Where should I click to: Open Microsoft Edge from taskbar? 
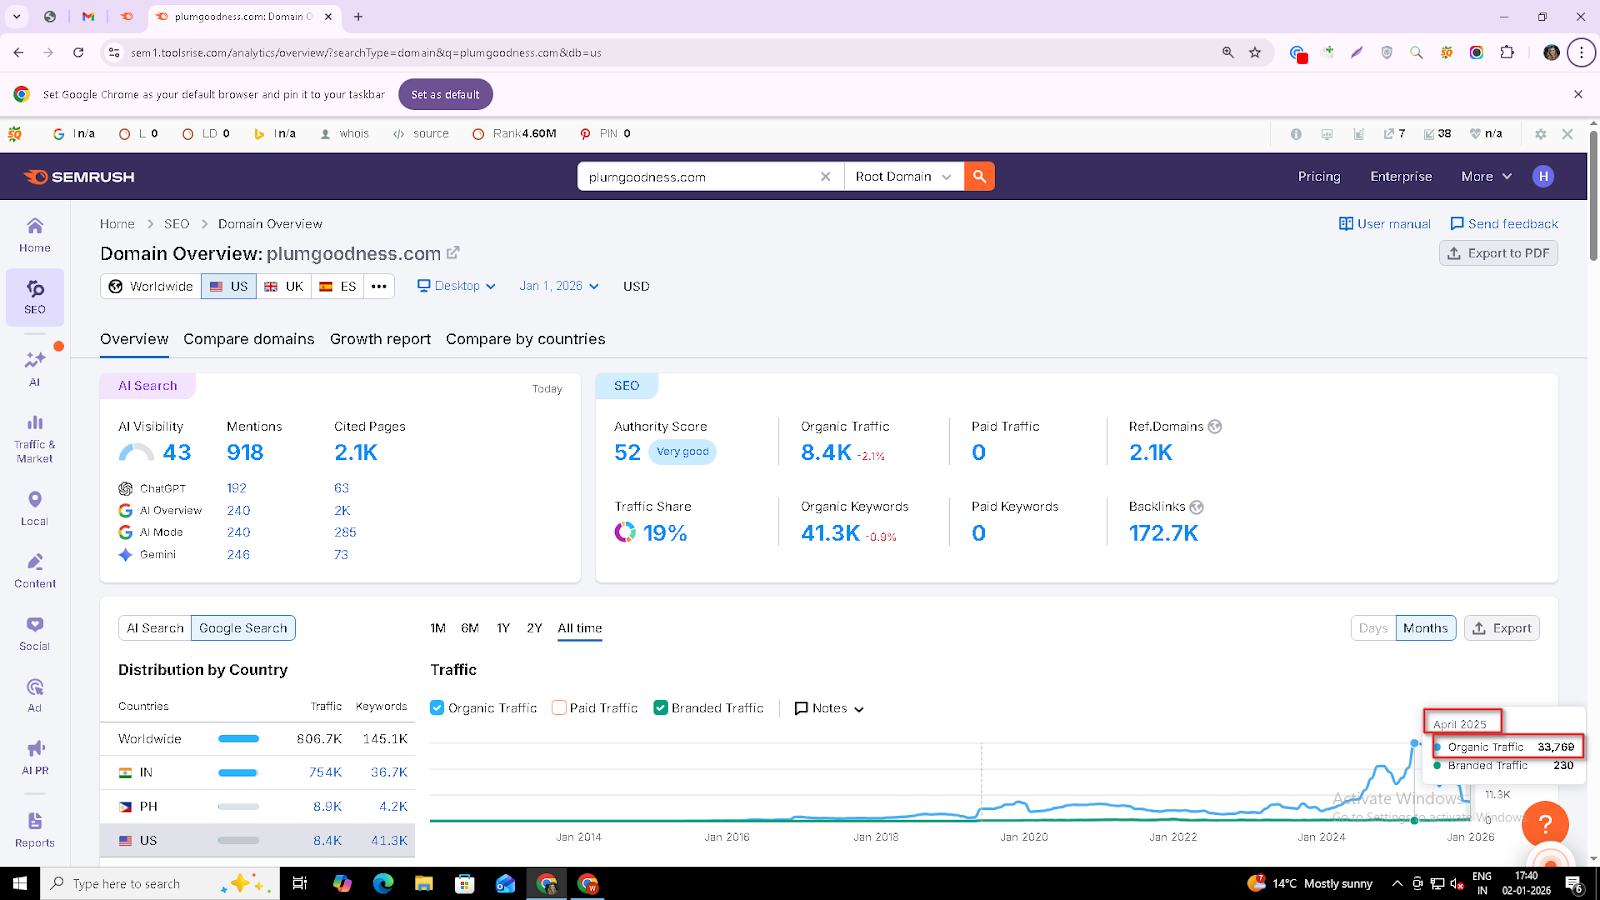coord(383,883)
